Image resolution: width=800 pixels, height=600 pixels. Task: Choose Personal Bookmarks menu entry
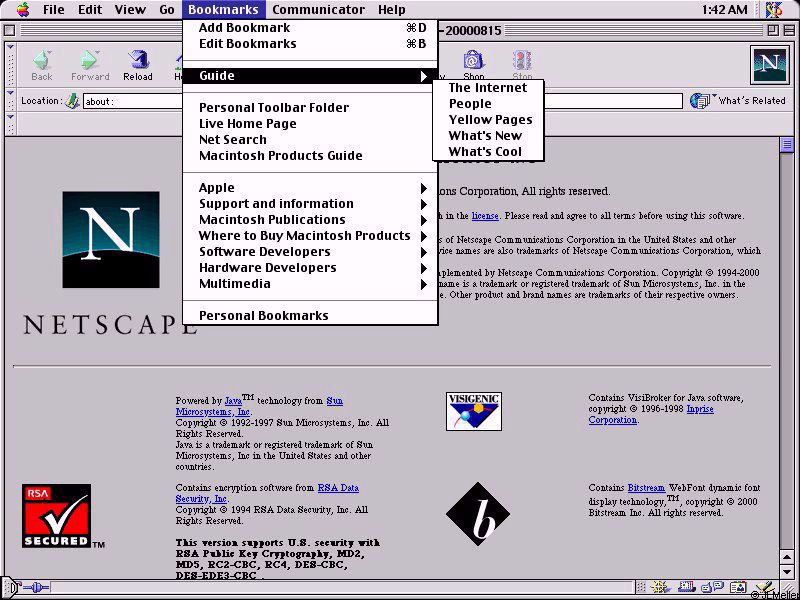tap(310, 316)
